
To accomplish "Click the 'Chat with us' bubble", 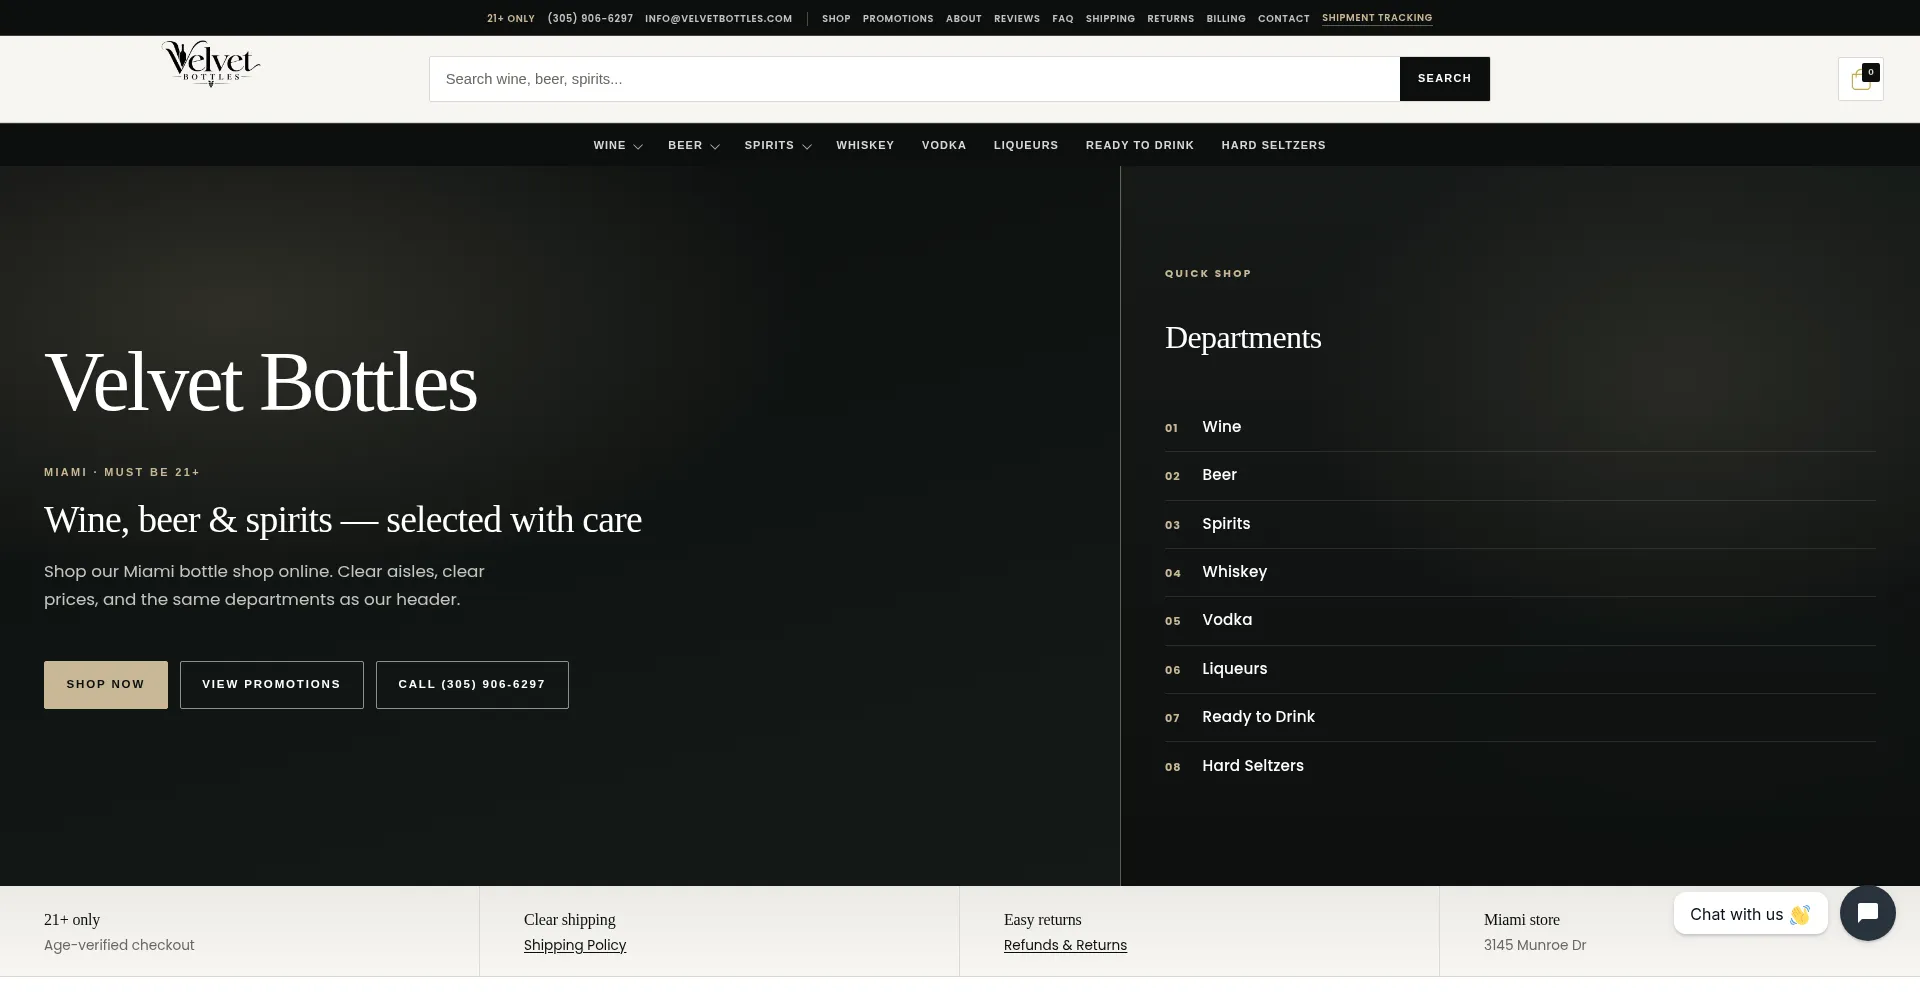I will pos(1750,914).
